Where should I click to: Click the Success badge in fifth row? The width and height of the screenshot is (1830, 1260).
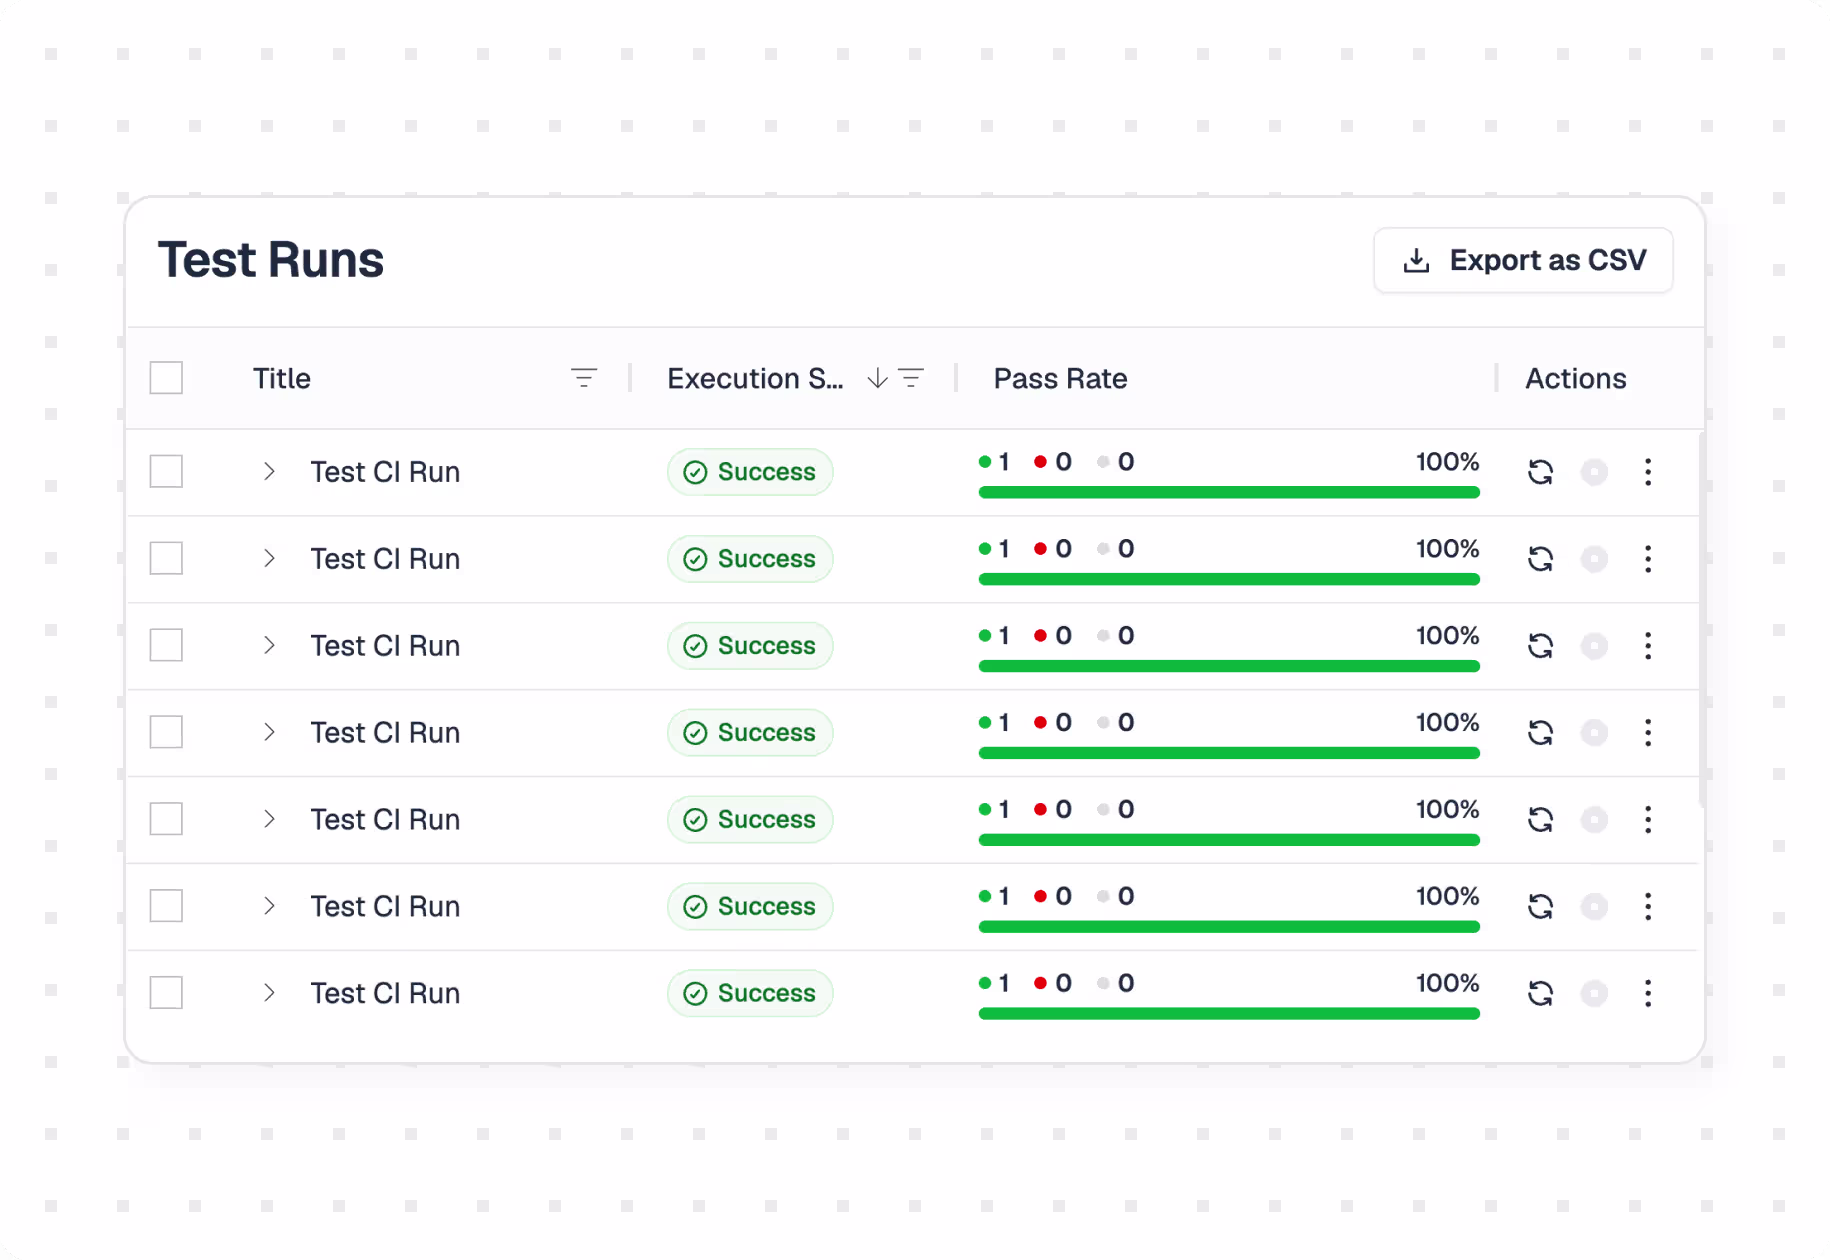pyautogui.click(x=750, y=819)
